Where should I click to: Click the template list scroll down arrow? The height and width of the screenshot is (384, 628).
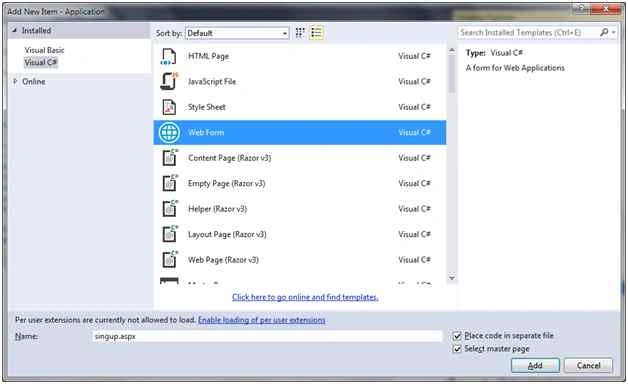pyautogui.click(x=452, y=278)
